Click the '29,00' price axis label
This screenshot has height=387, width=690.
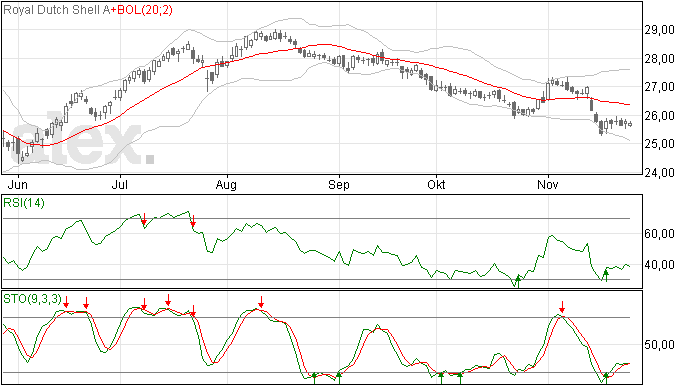660,30
